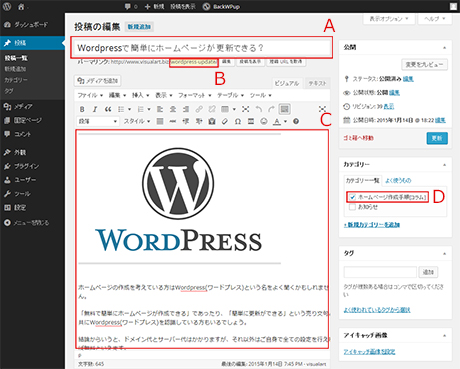Open the スタイル styles dropdown
The image size is (460, 369).
(137, 121)
